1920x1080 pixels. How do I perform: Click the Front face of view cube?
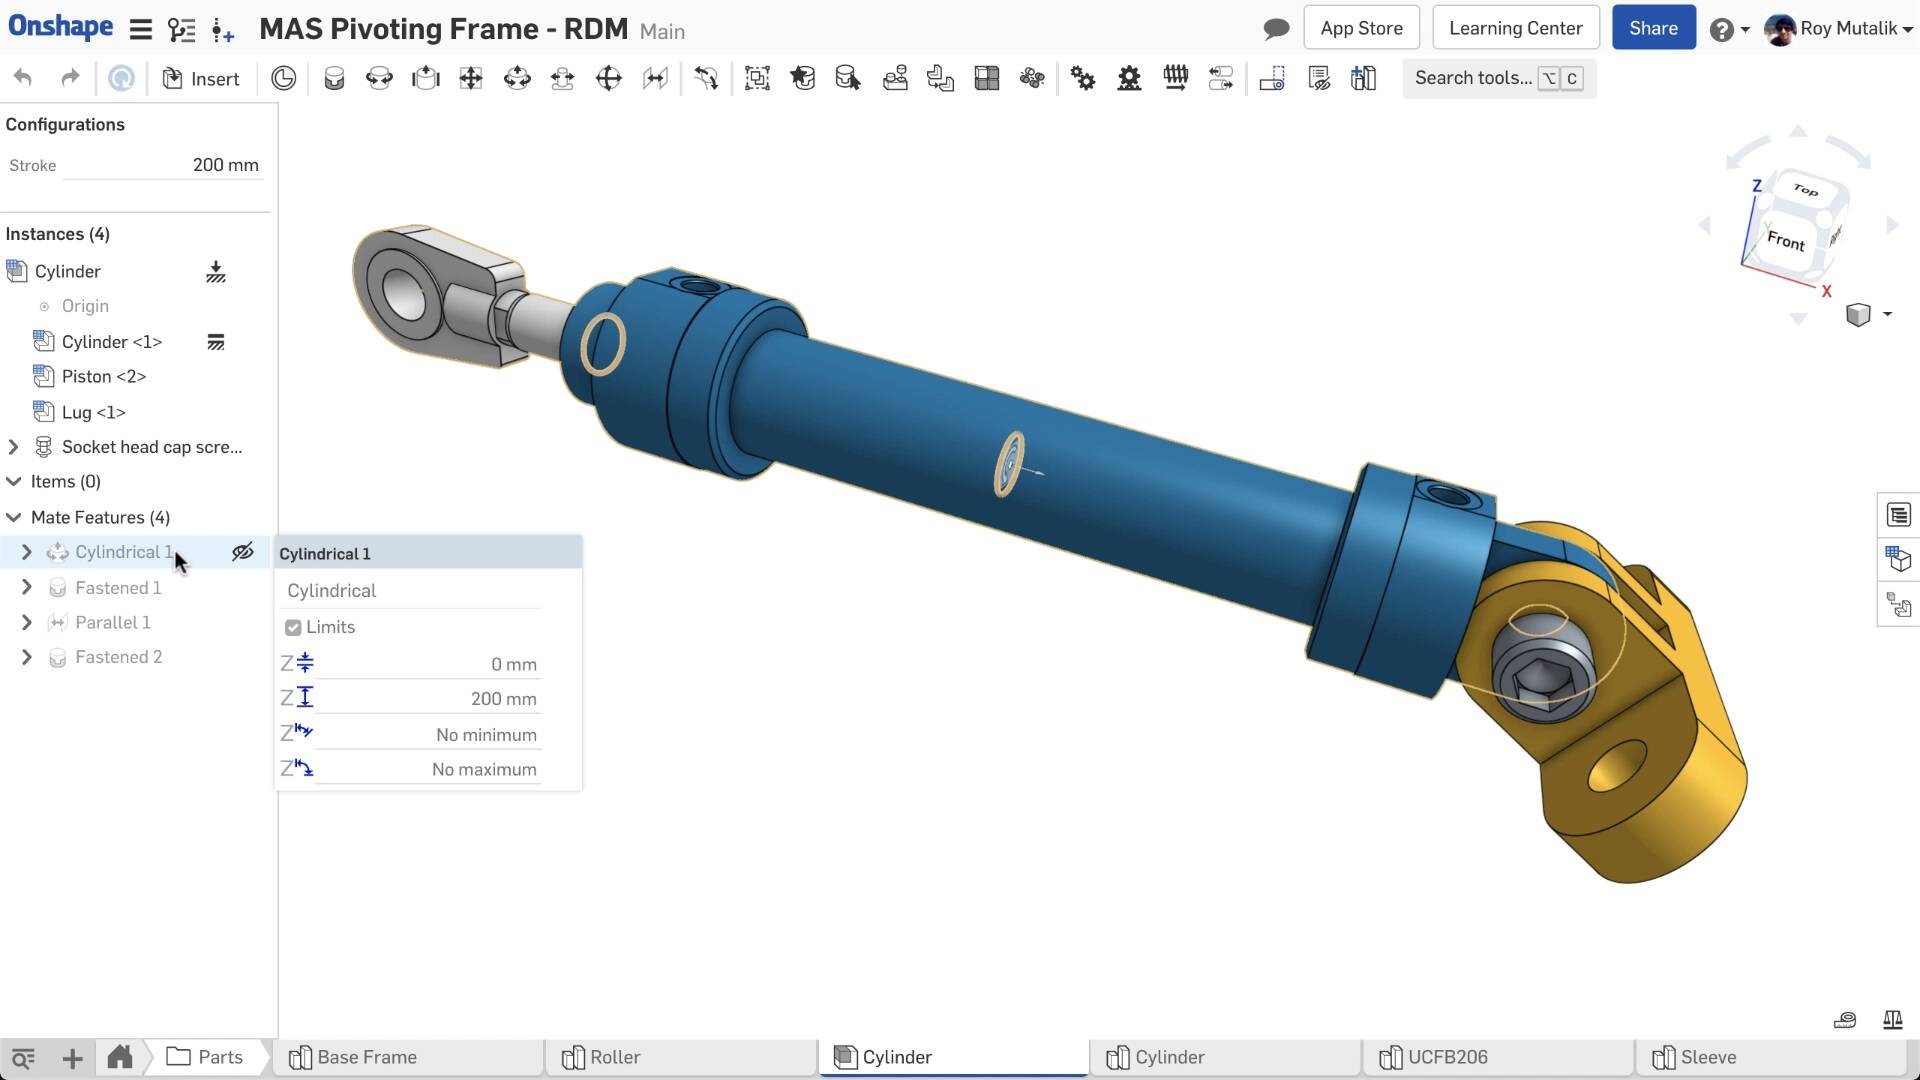tap(1785, 241)
